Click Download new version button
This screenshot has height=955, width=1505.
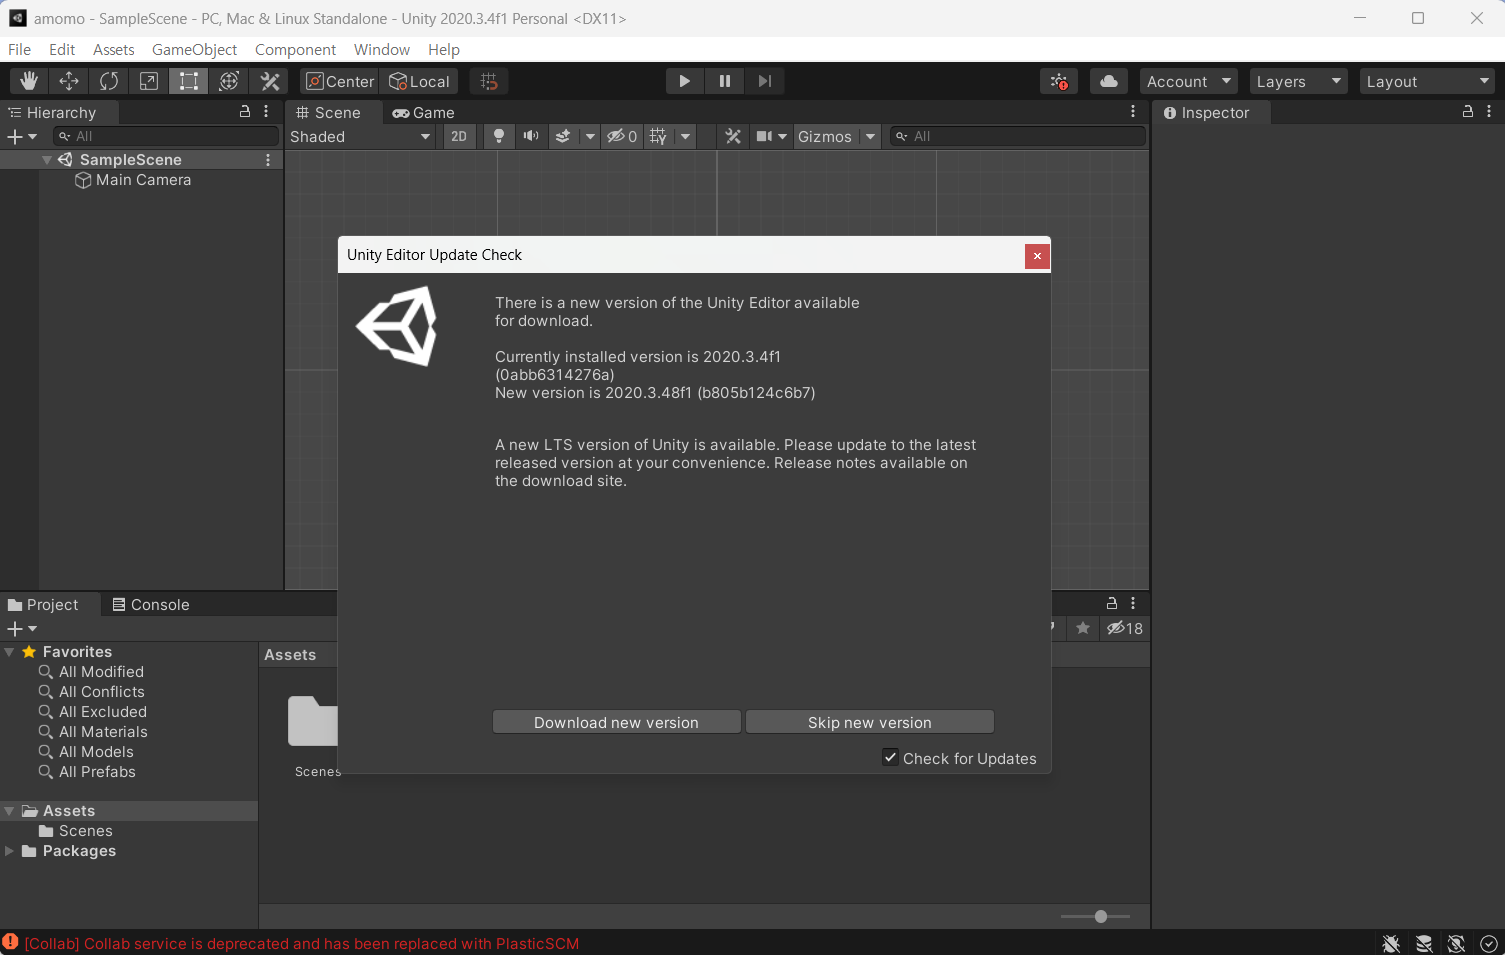(x=616, y=722)
